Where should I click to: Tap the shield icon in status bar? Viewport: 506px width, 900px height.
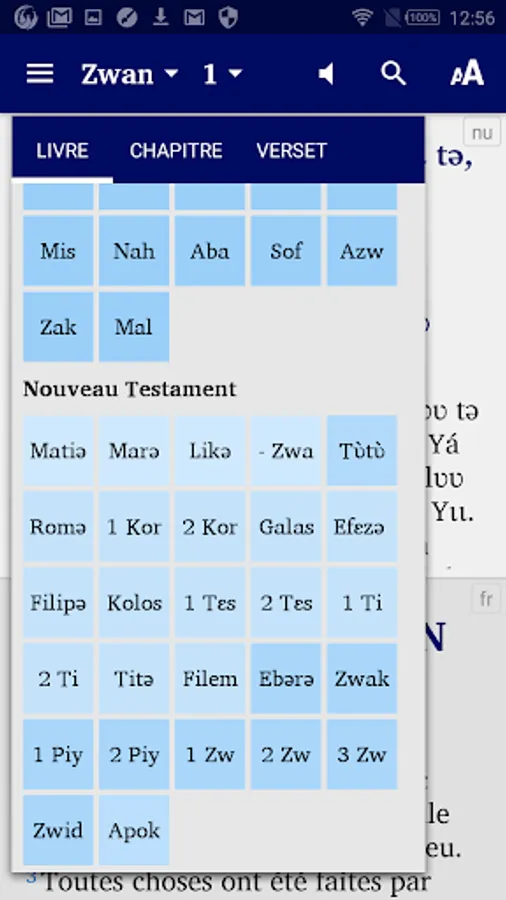tap(228, 18)
